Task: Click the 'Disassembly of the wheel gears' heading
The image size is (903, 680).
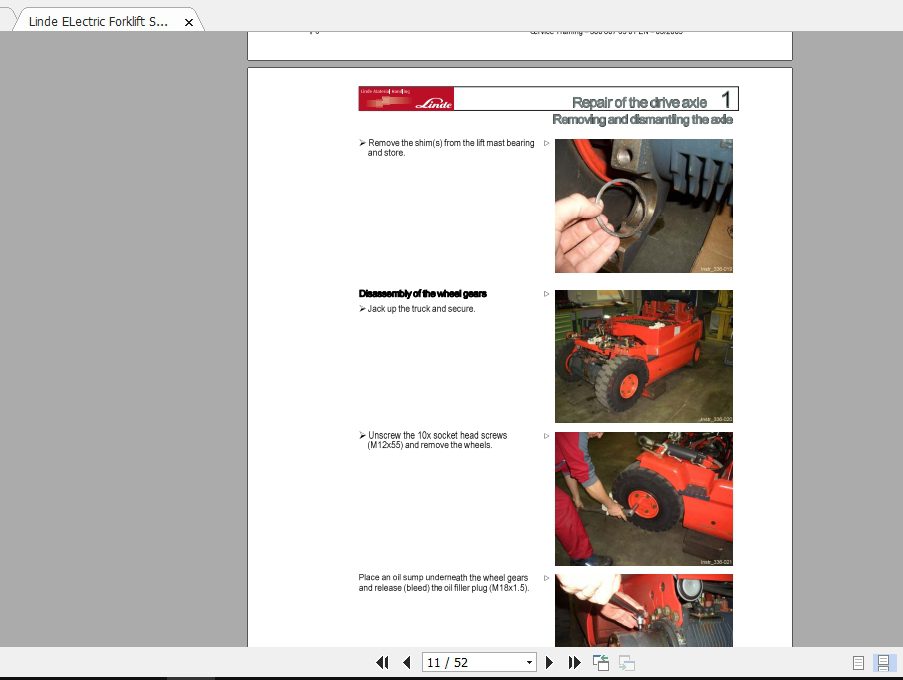Action: tap(423, 294)
